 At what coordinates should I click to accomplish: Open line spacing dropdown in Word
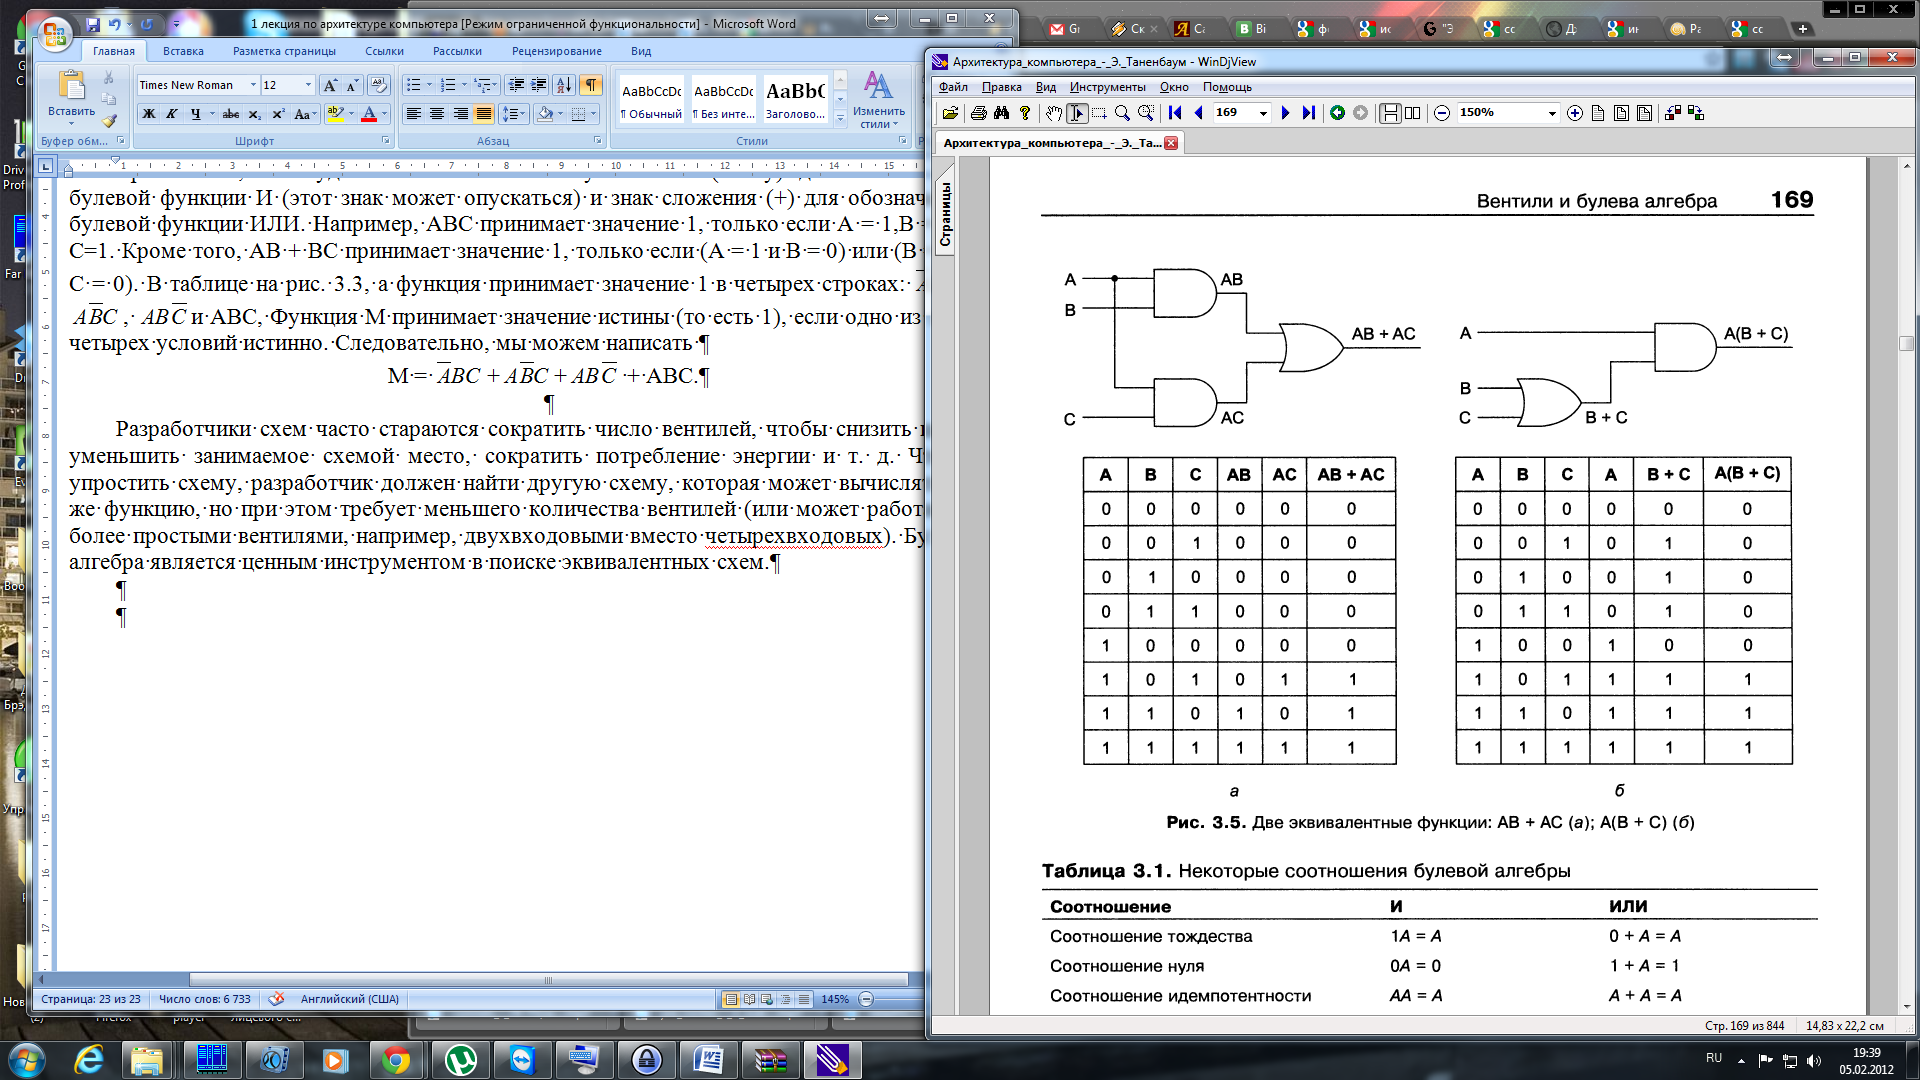pyautogui.click(x=513, y=114)
